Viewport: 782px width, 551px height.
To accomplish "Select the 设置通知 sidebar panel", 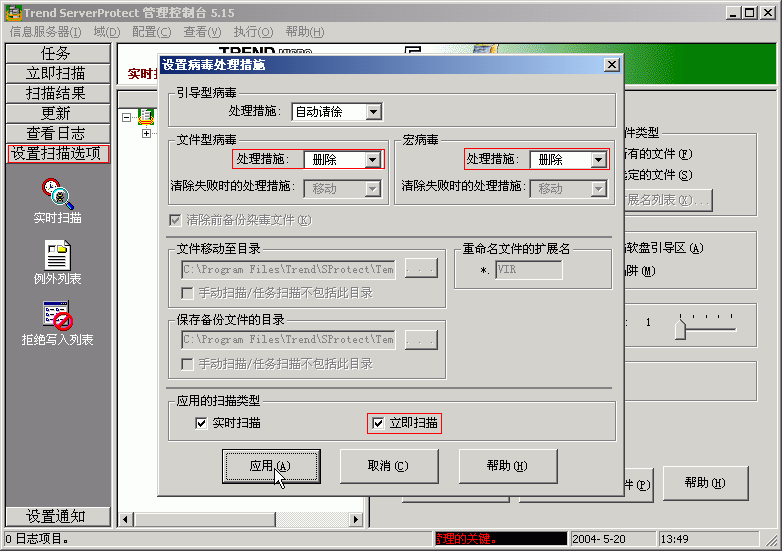I will click(x=56, y=516).
